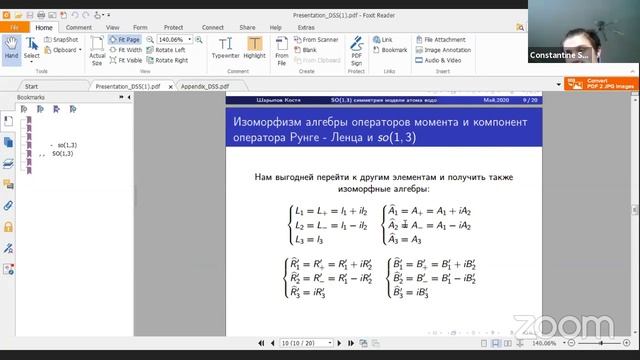Switch to the View ribbon tab
640x360 pixels.
tap(113, 27)
